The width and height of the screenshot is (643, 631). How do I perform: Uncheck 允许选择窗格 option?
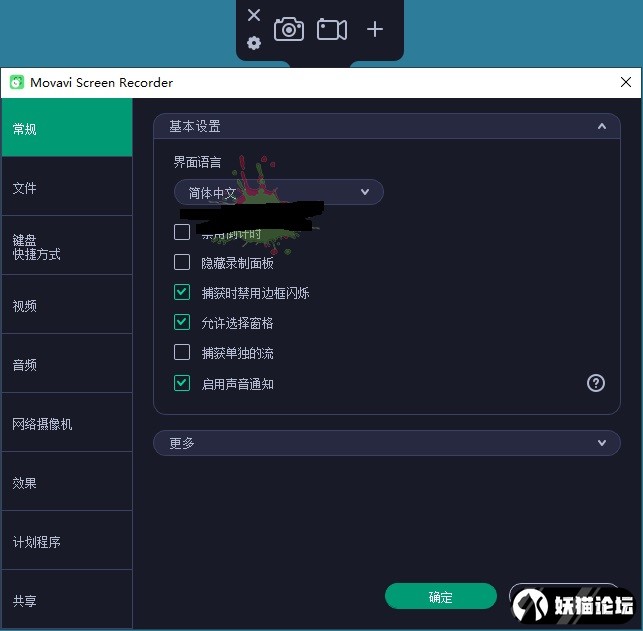pyautogui.click(x=182, y=322)
